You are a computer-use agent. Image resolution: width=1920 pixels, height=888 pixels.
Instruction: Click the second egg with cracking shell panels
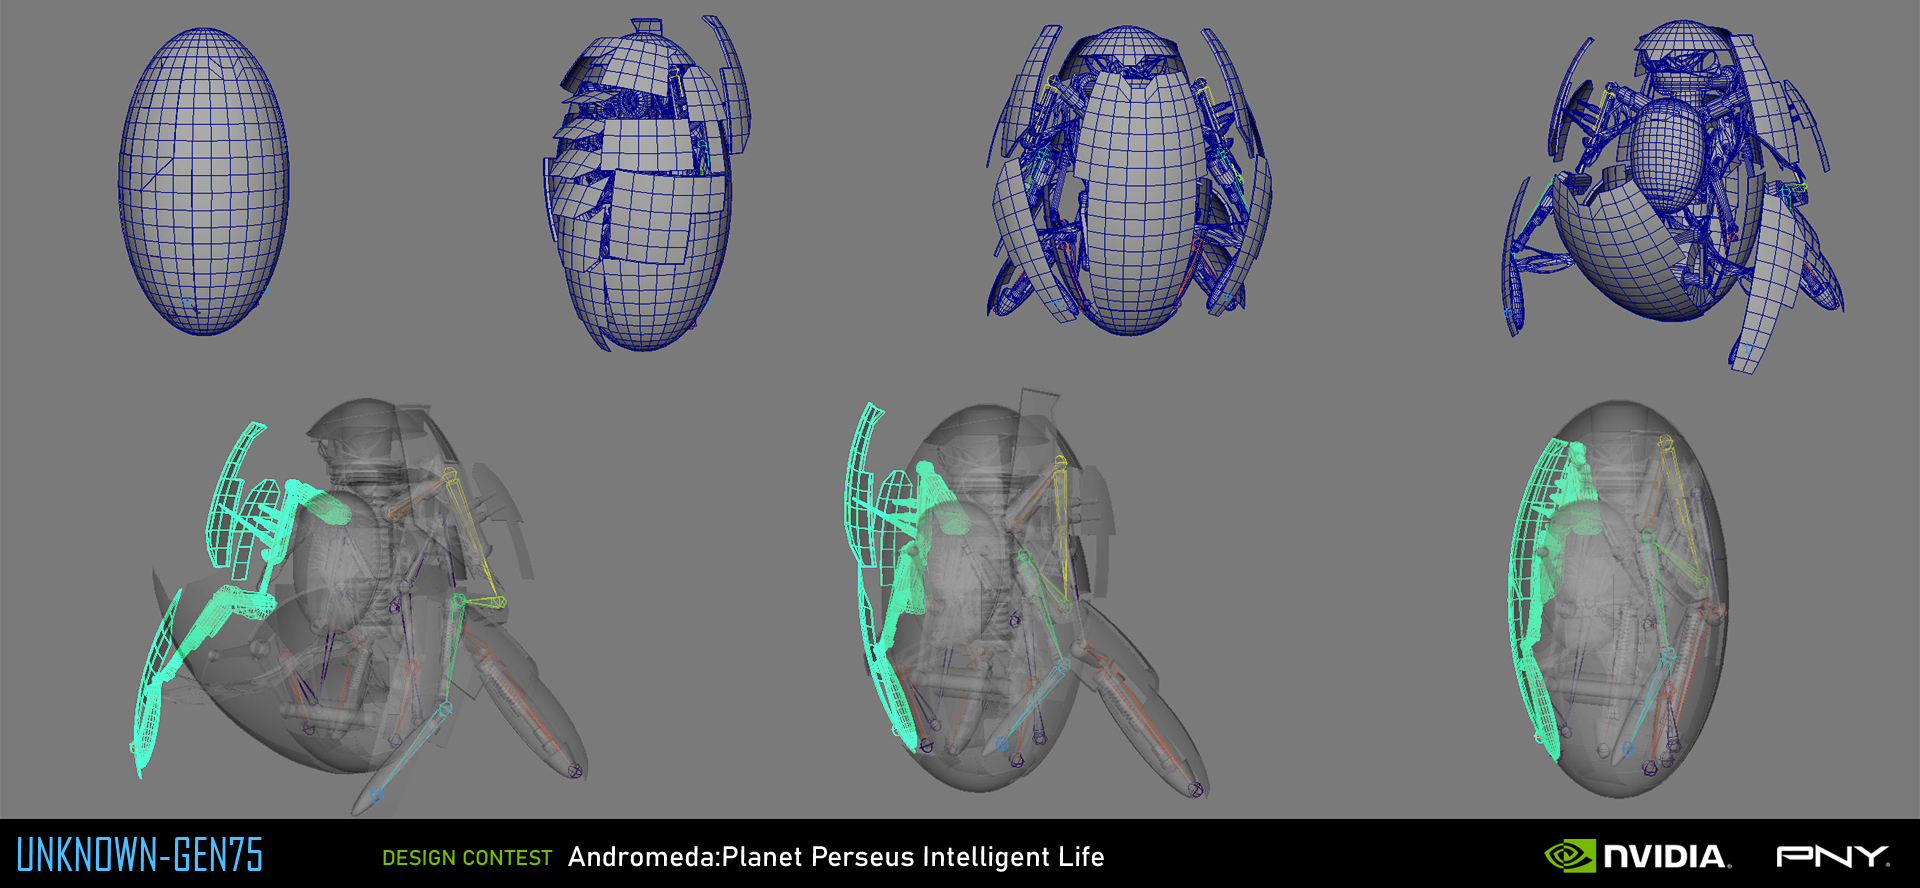click(x=646, y=183)
